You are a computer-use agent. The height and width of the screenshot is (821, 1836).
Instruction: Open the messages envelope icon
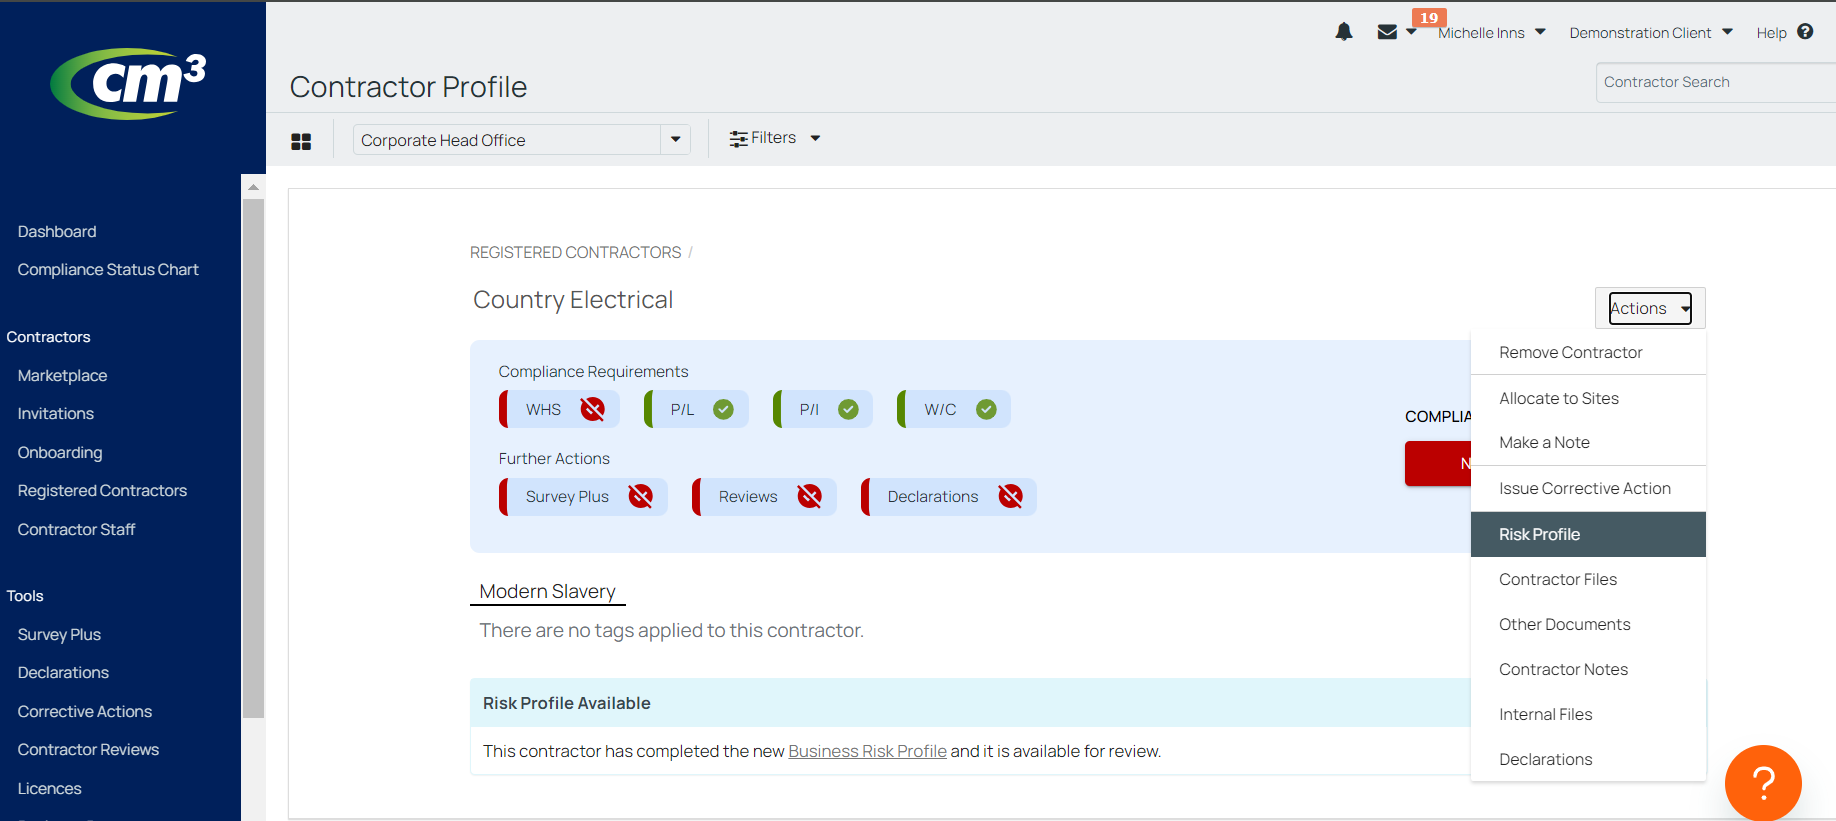click(x=1387, y=32)
